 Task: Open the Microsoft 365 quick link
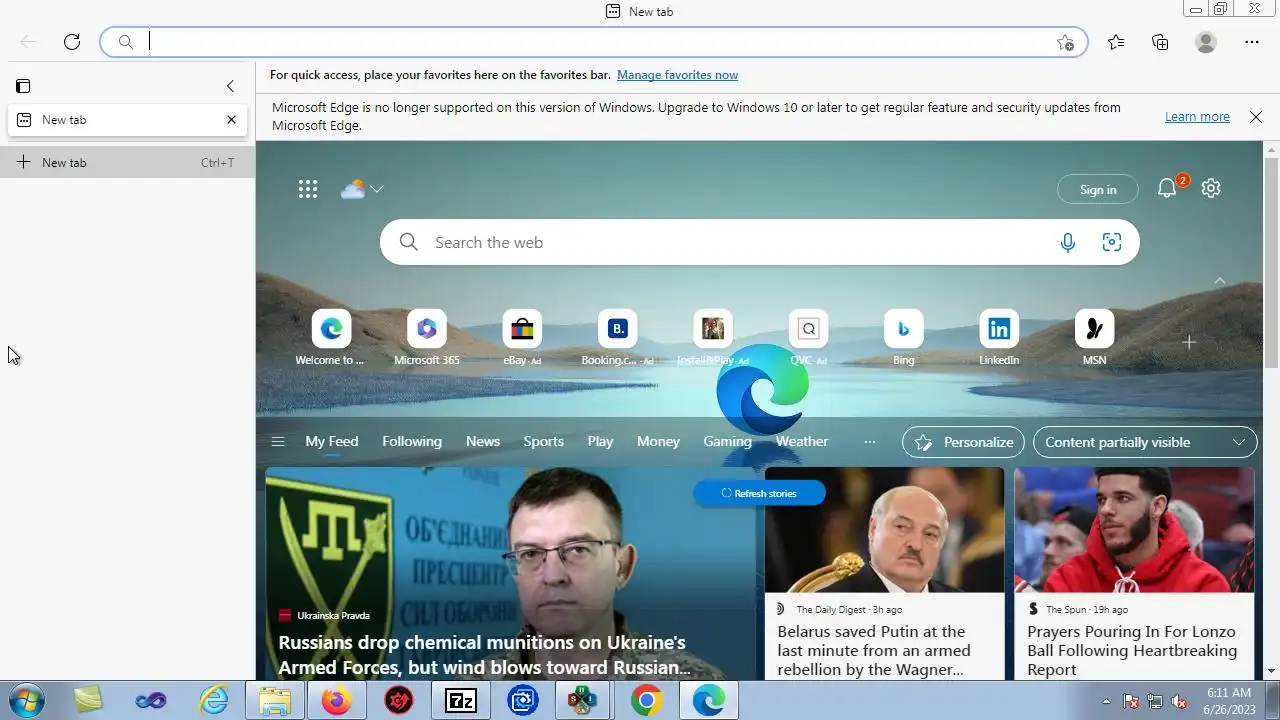click(x=427, y=339)
